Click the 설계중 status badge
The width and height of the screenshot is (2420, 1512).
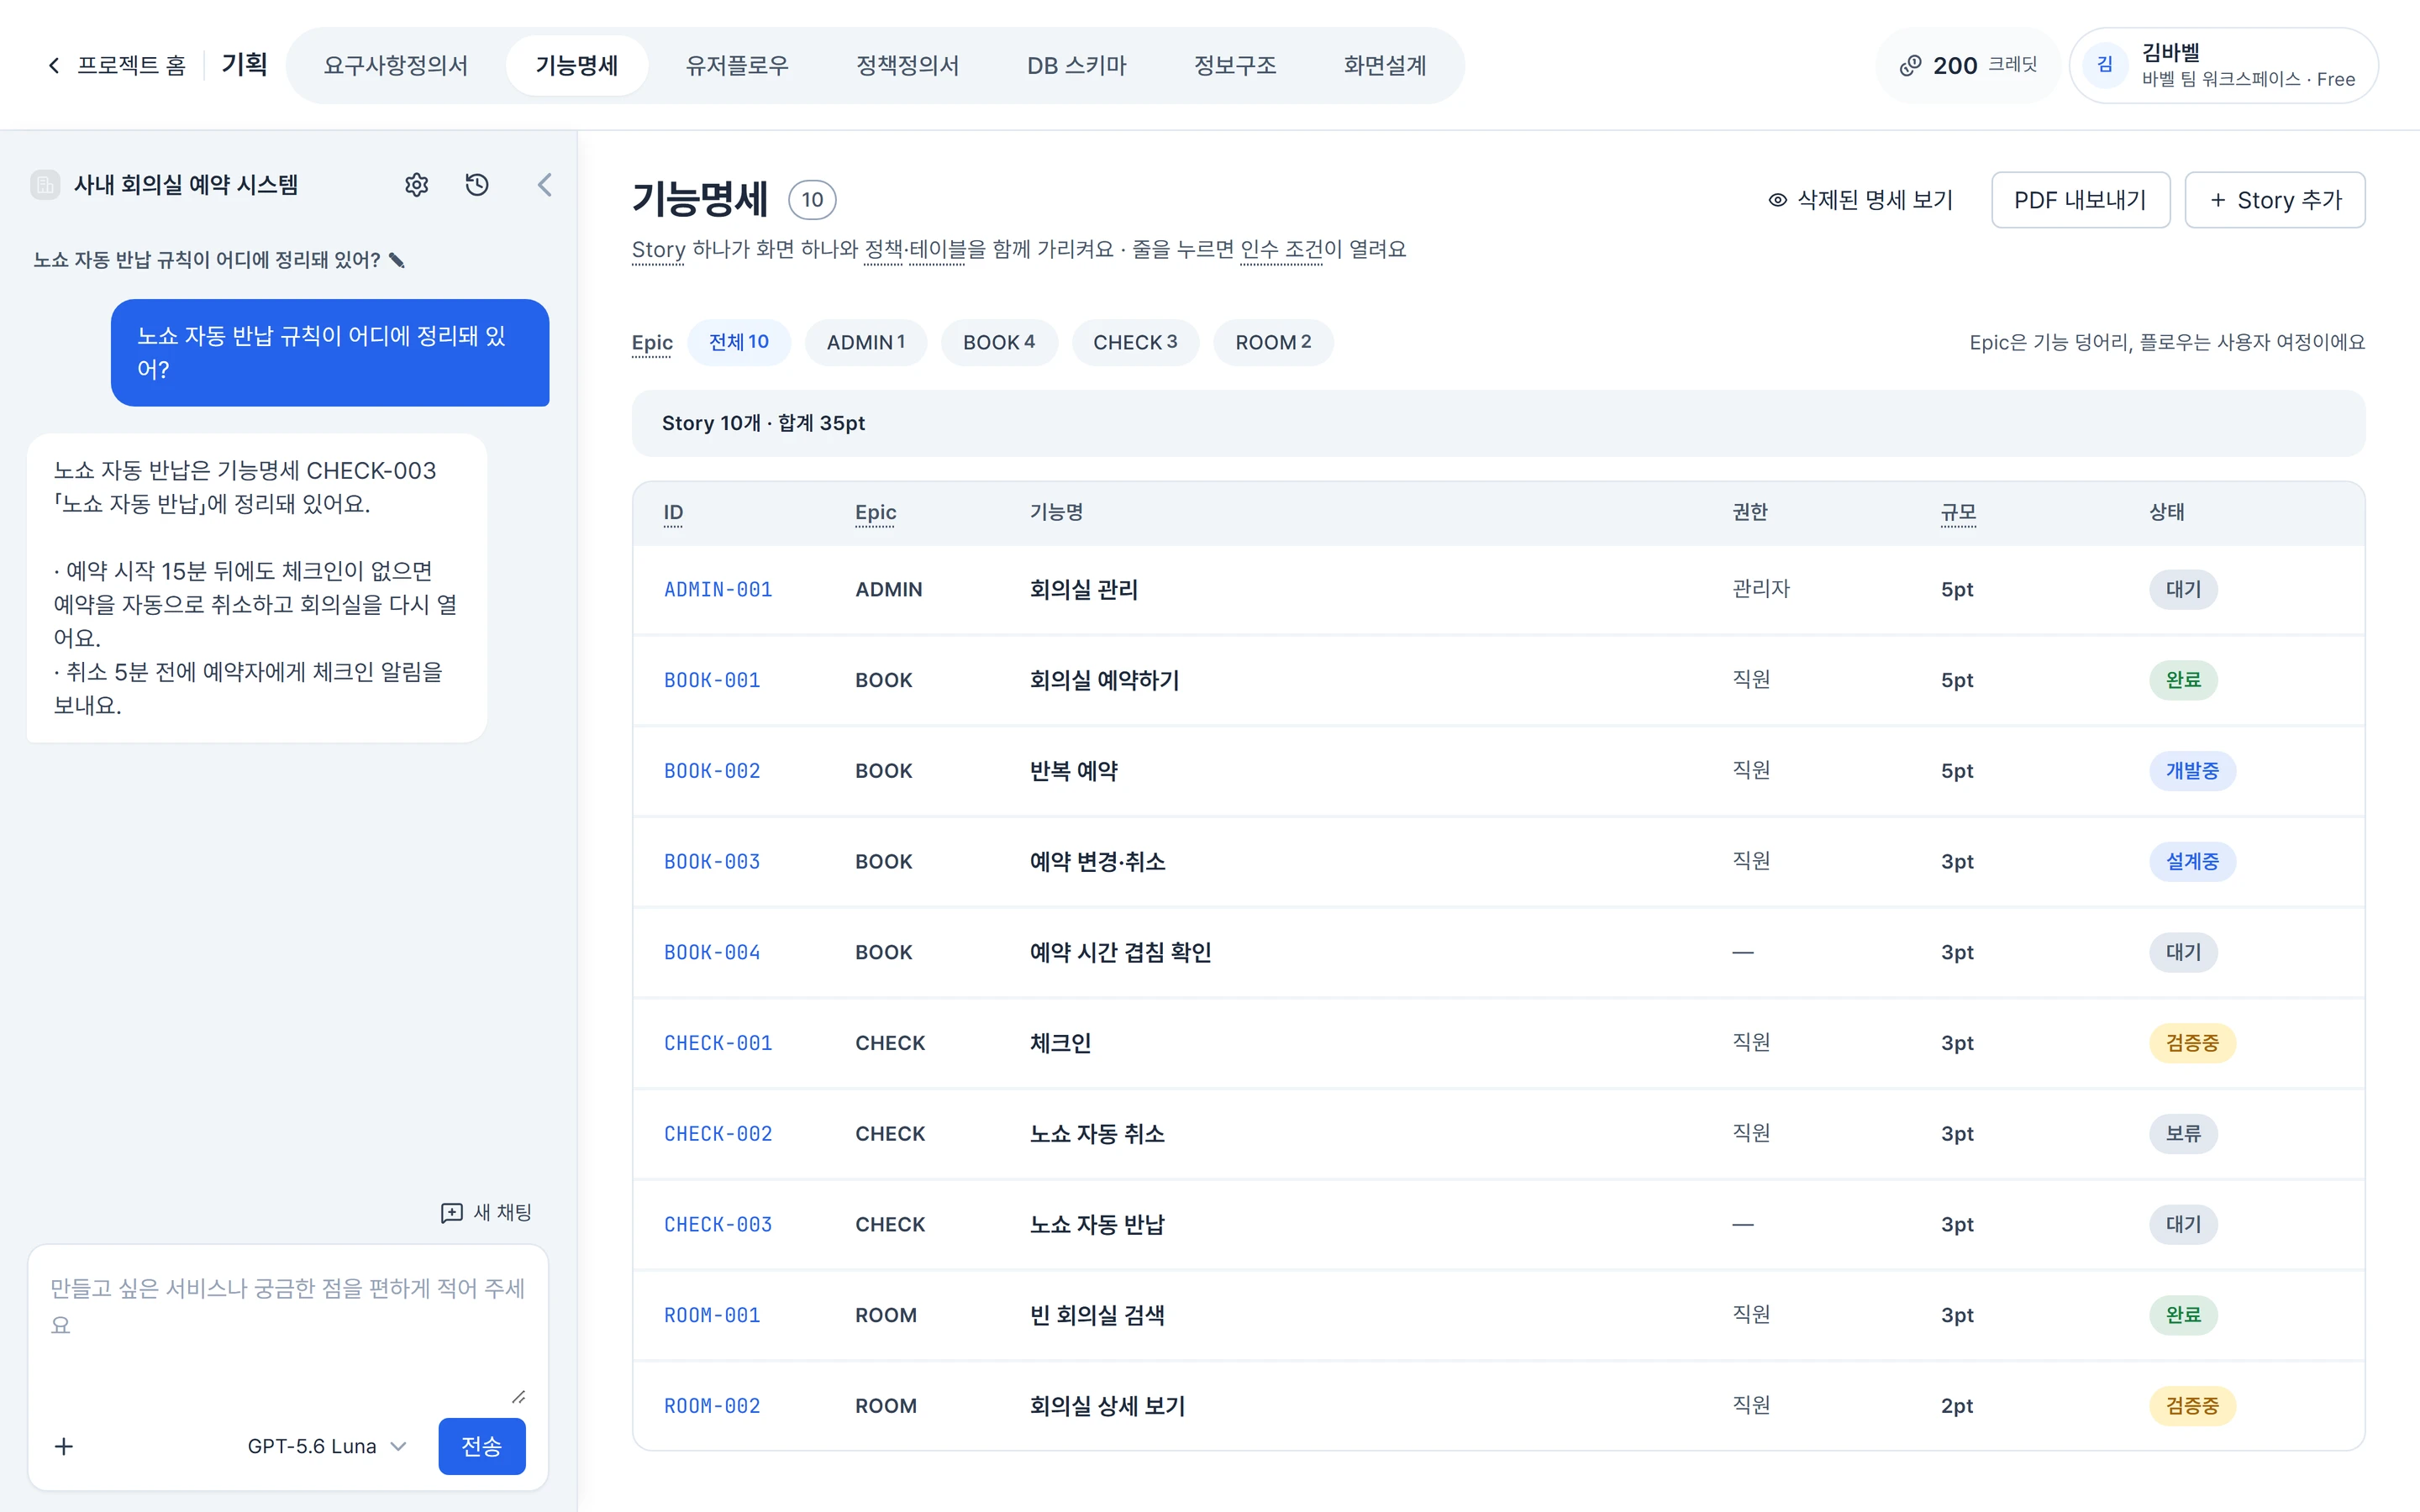point(2192,862)
